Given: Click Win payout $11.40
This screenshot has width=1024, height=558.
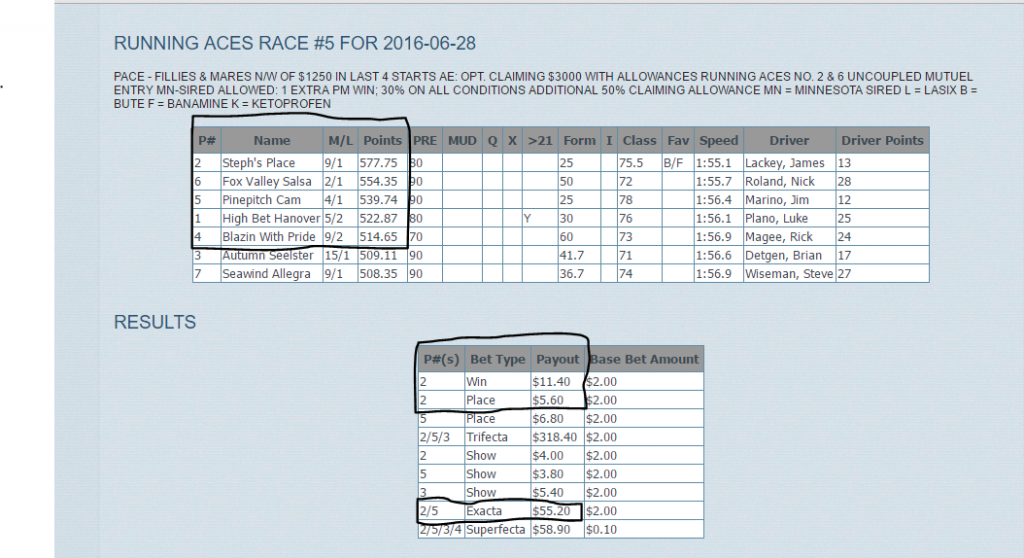Looking at the screenshot, I should 551,382.
